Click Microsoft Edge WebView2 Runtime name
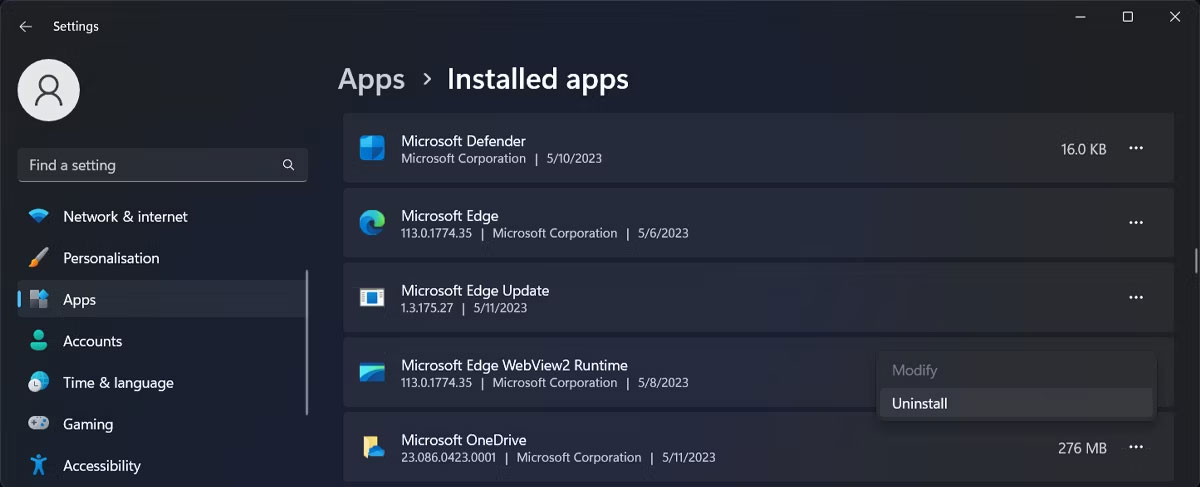The image size is (1200, 487). point(514,366)
